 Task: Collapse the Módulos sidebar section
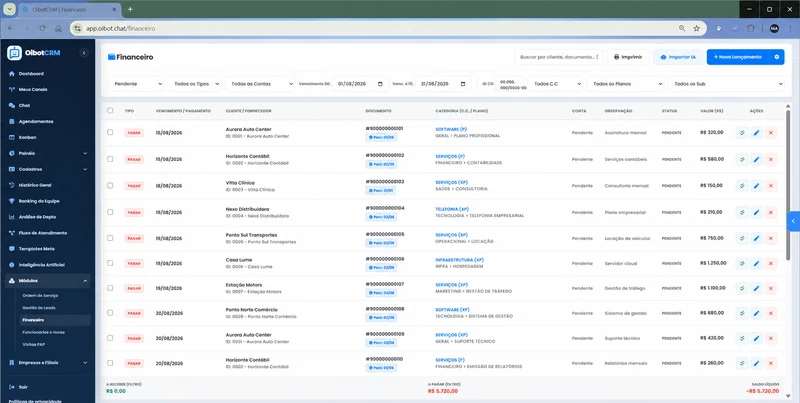coord(48,281)
